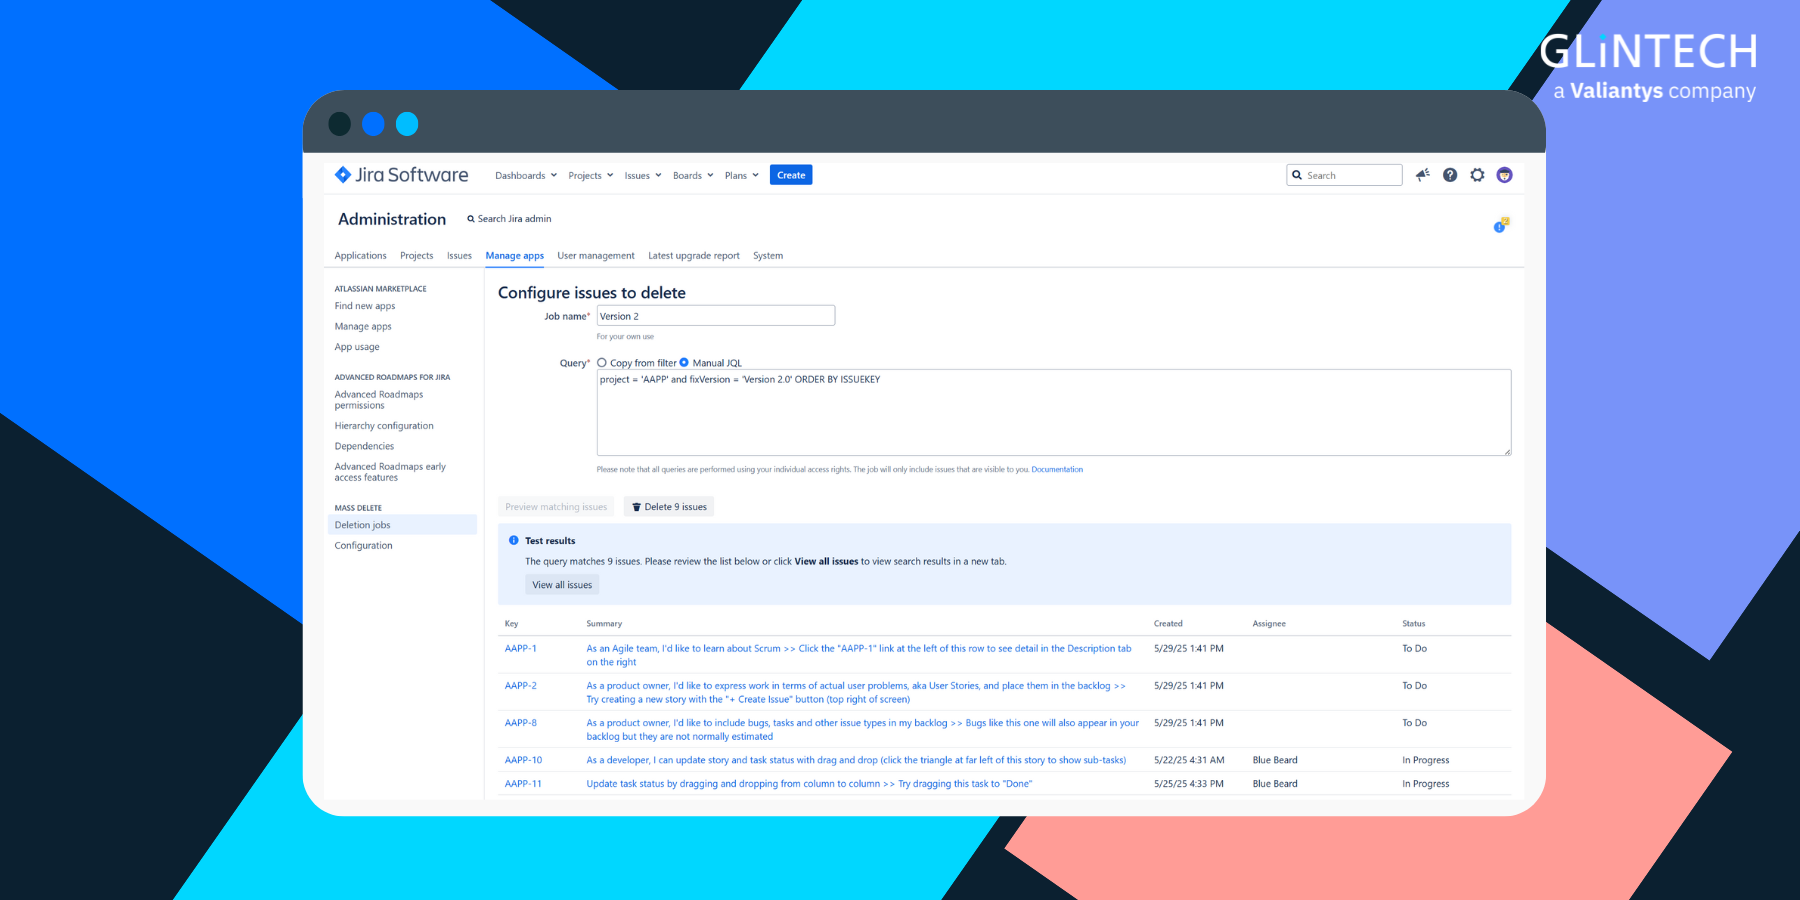The width and height of the screenshot is (1800, 900).
Task: Click the search magnifier icon in the top bar
Action: (1297, 175)
